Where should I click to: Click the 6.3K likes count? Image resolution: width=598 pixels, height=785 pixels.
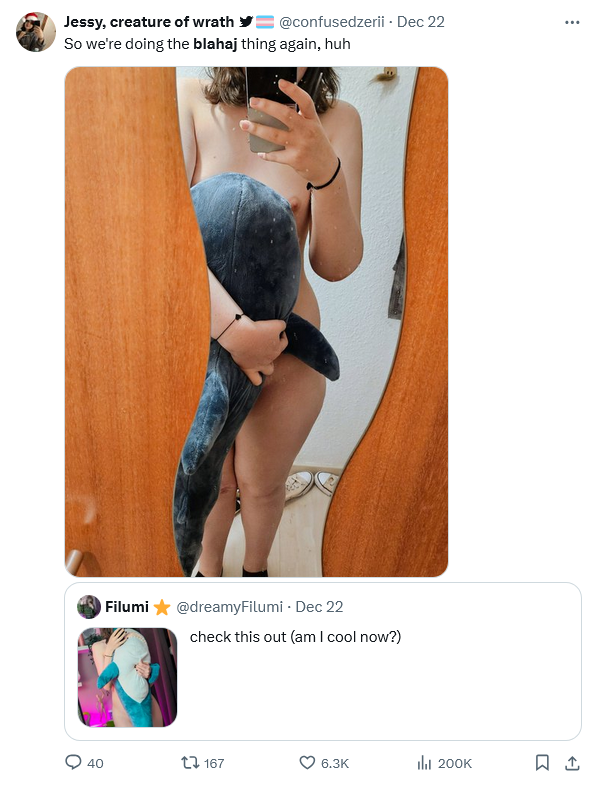(x=335, y=763)
